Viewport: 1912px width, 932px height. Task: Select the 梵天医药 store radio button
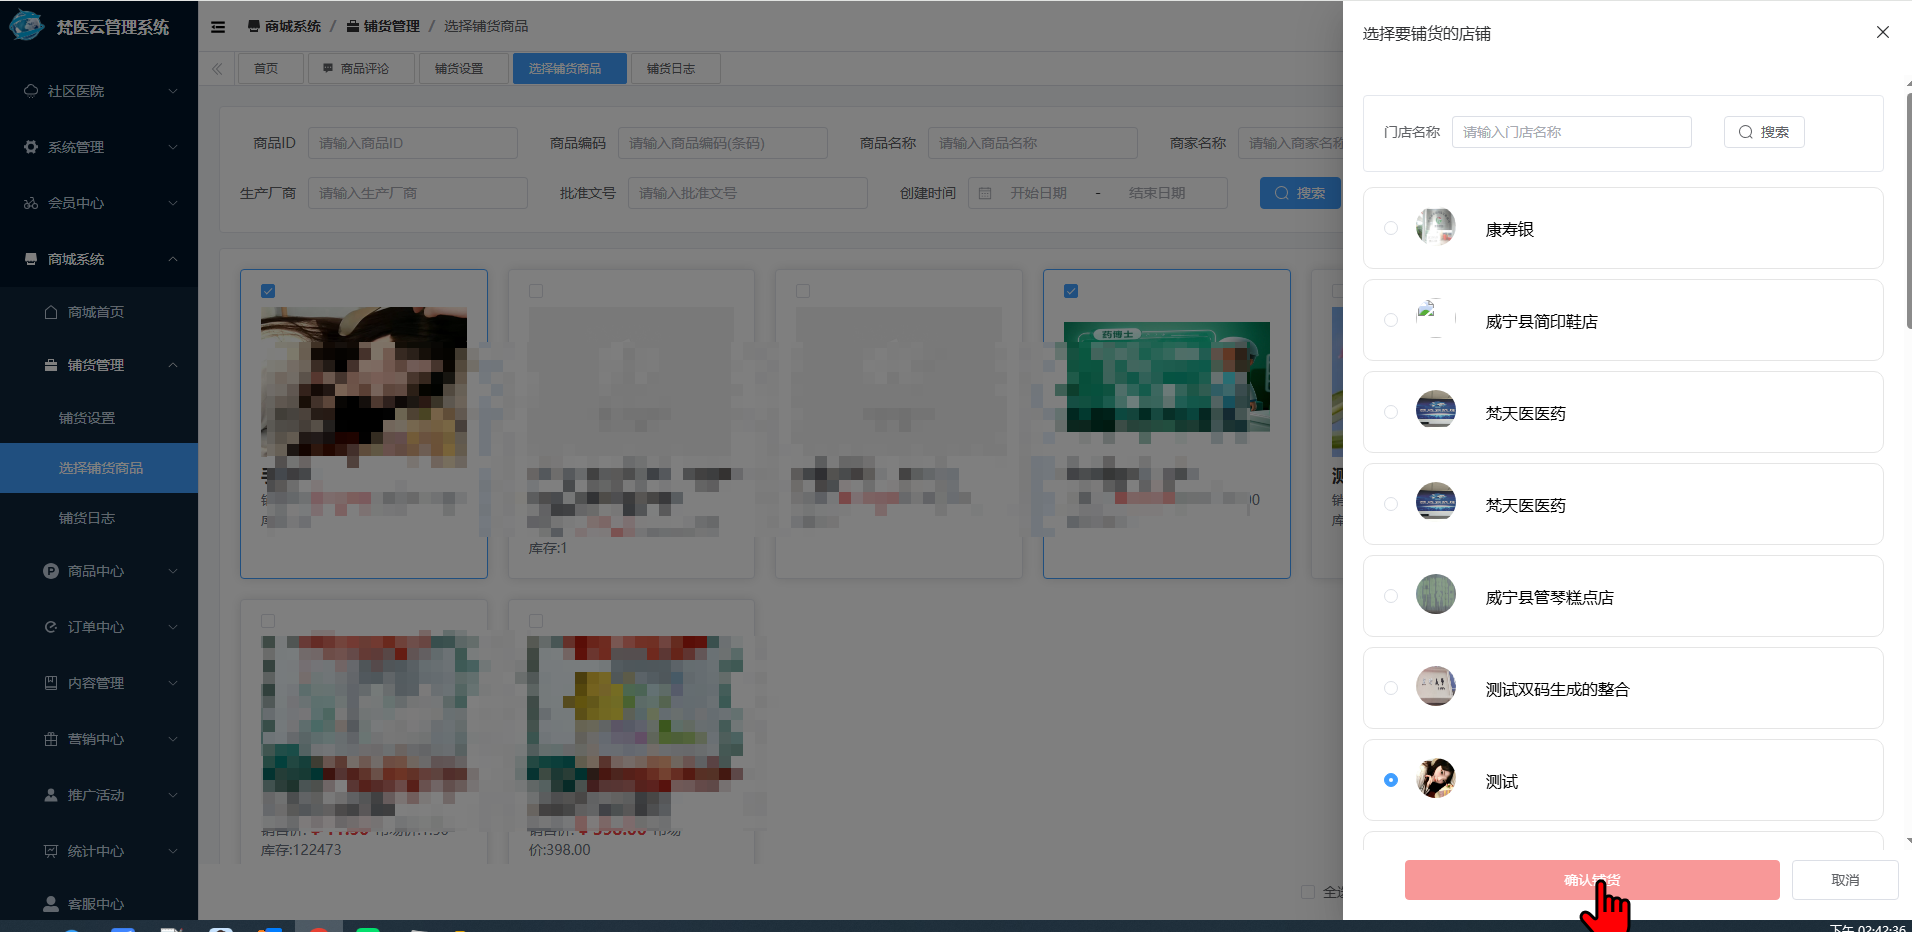point(1391,411)
